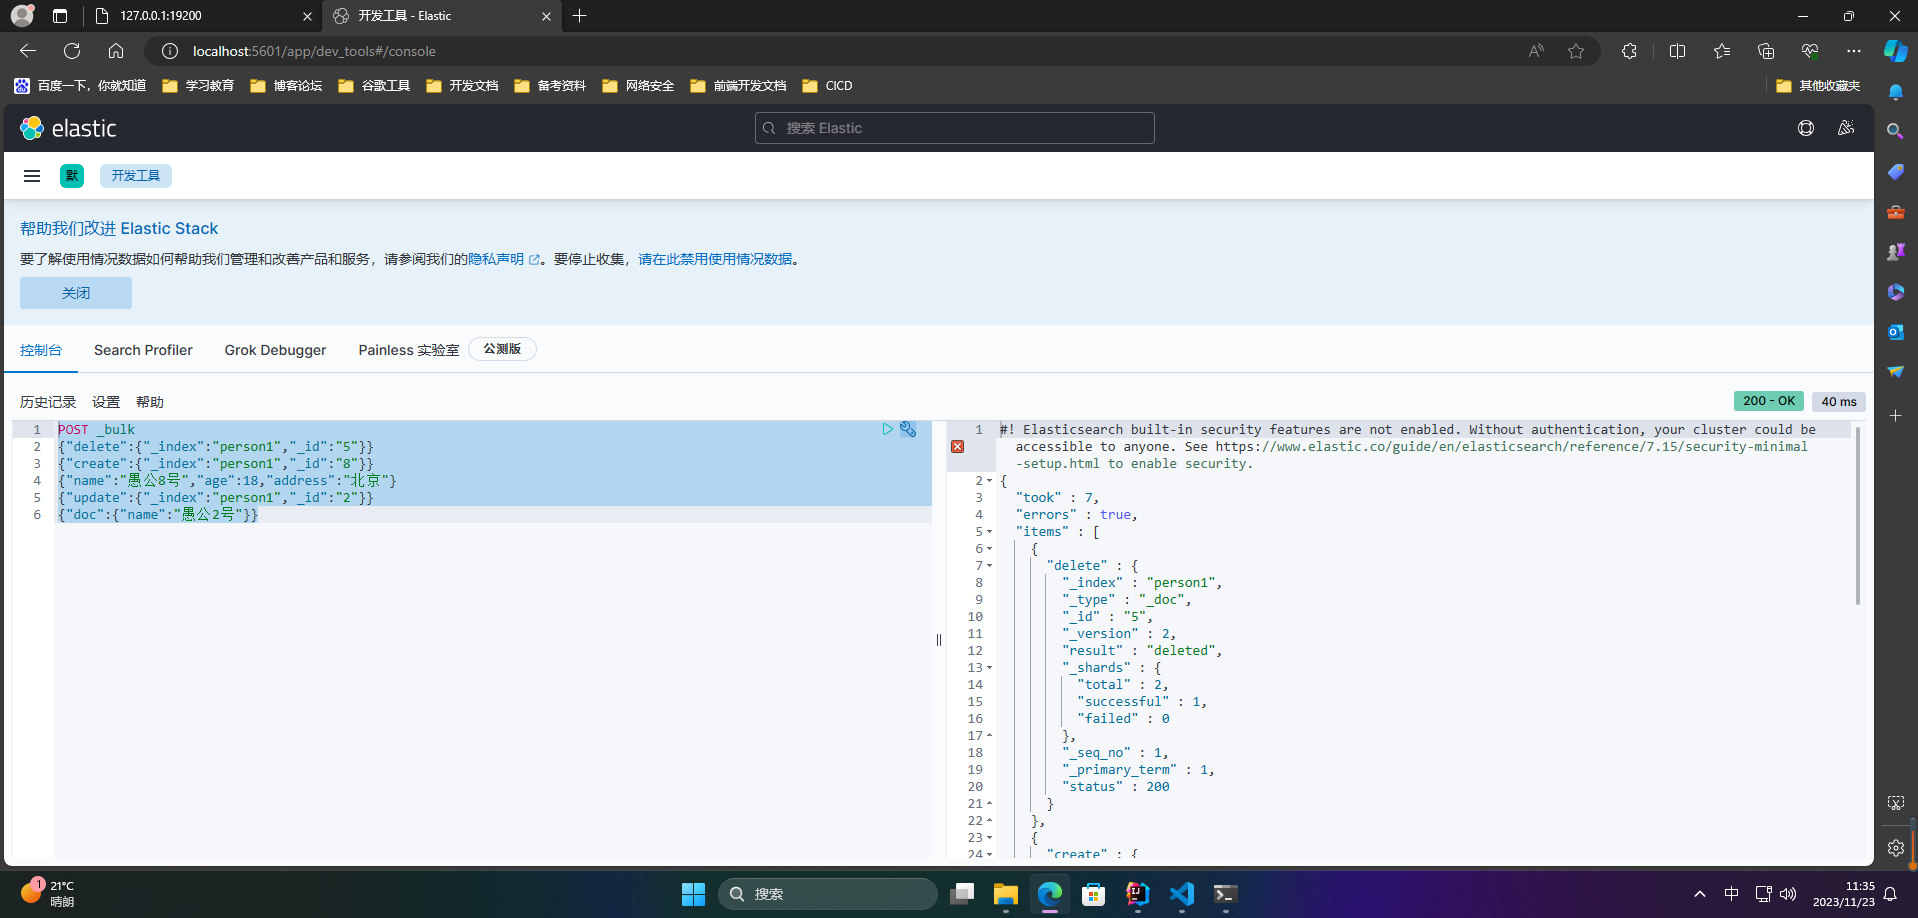Open a new browser tab

tap(580, 15)
